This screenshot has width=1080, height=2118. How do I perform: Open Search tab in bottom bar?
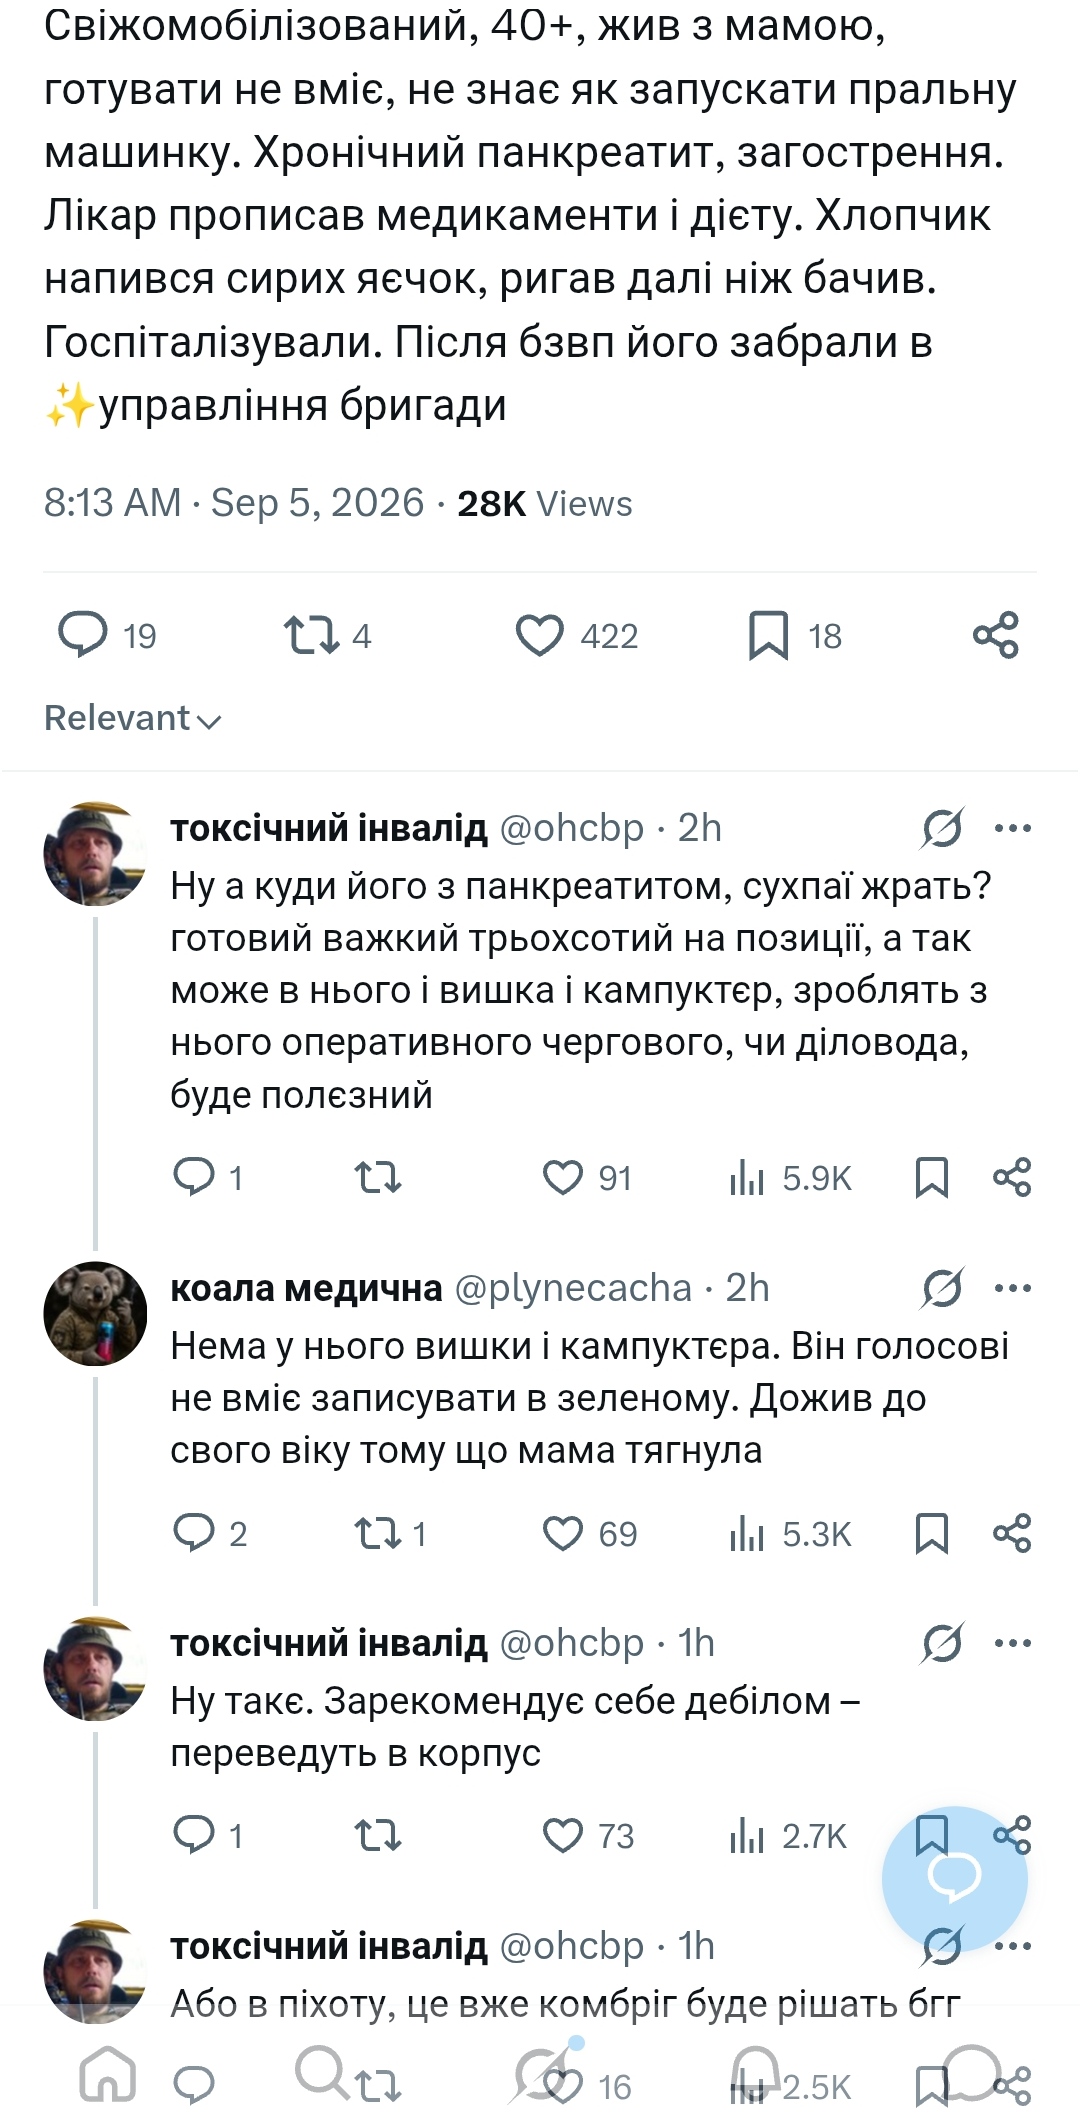322,2071
